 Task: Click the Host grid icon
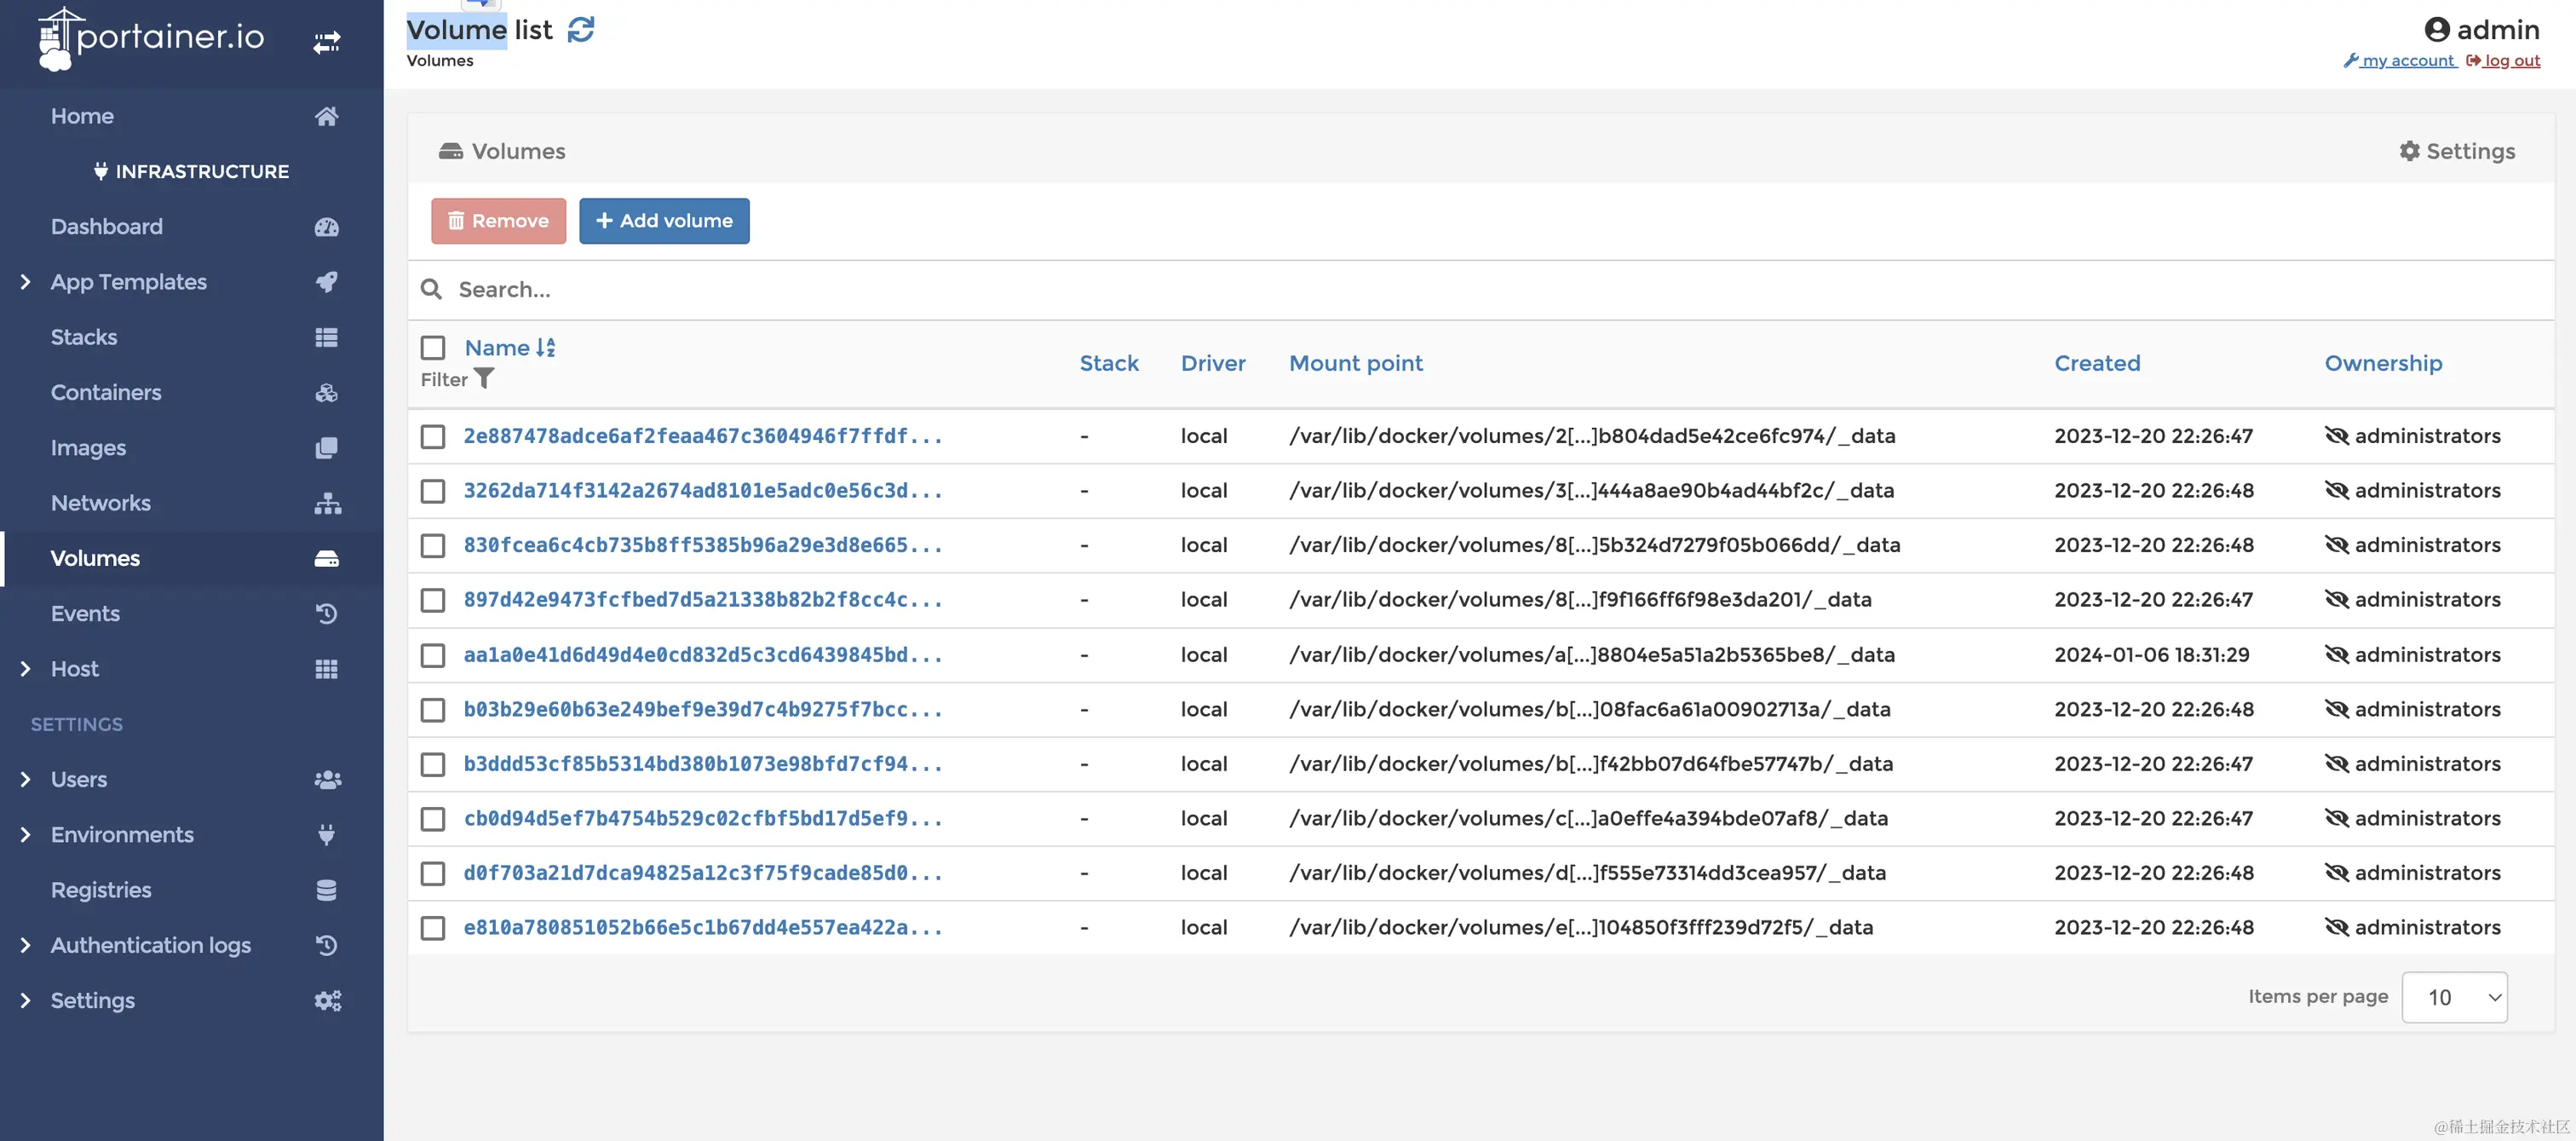click(x=326, y=669)
